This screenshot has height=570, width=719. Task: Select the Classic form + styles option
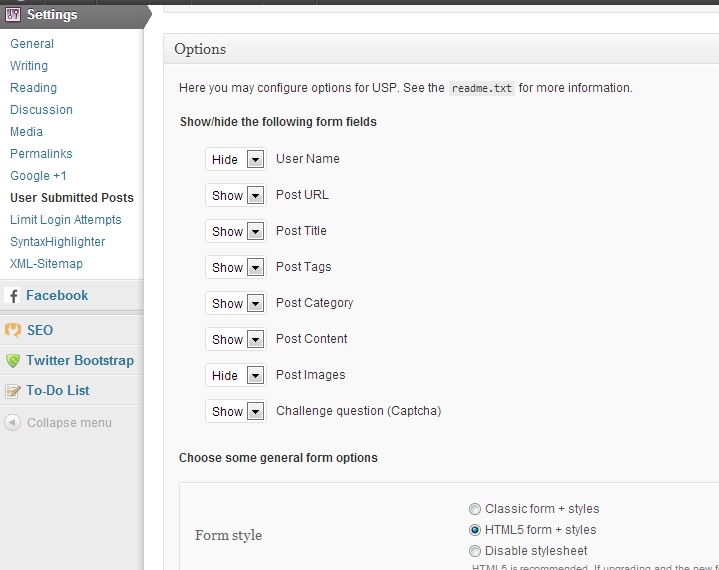pos(475,509)
